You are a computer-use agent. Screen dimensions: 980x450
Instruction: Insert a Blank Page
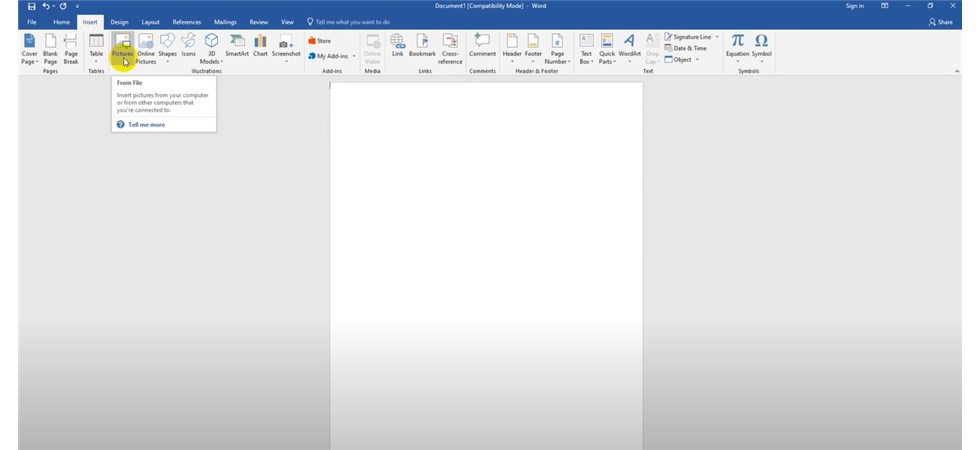coord(50,46)
